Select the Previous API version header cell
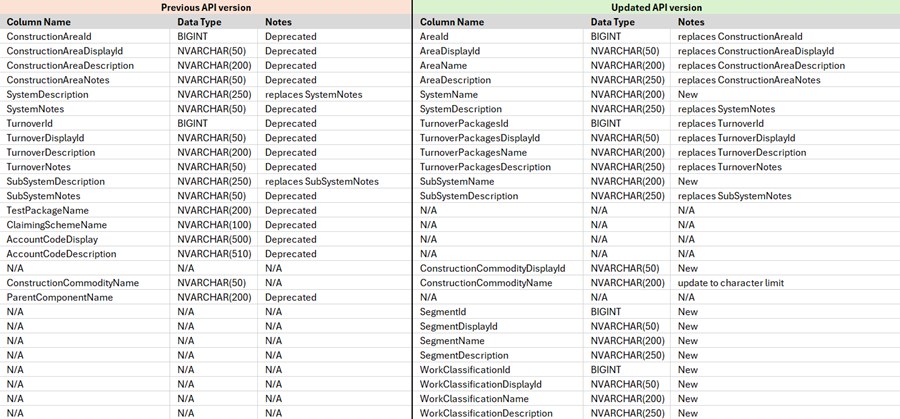Image resolution: width=900 pixels, height=419 pixels. coord(205,7)
